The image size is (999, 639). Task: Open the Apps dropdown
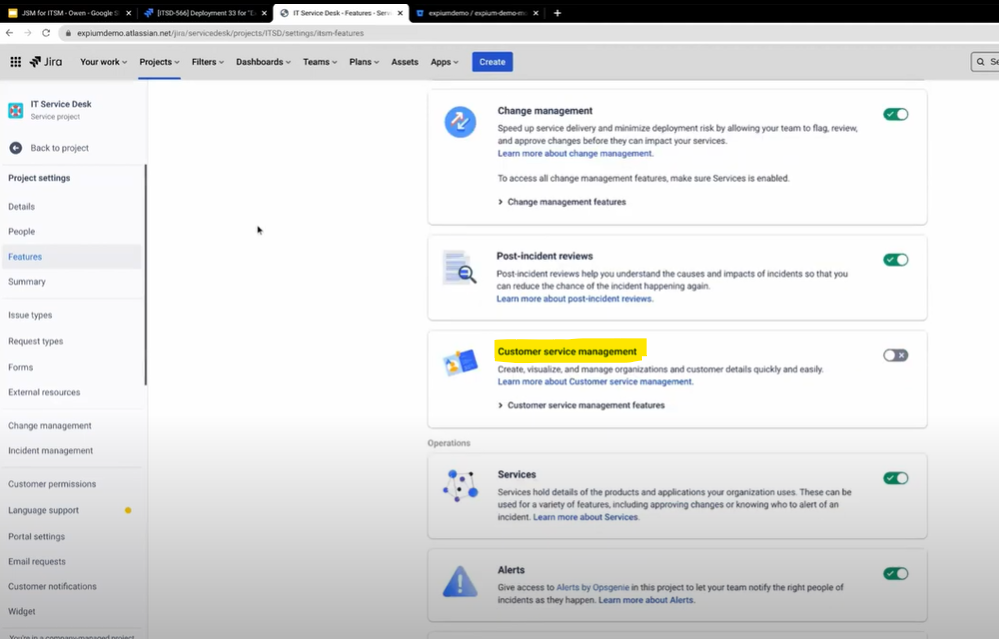(x=444, y=62)
